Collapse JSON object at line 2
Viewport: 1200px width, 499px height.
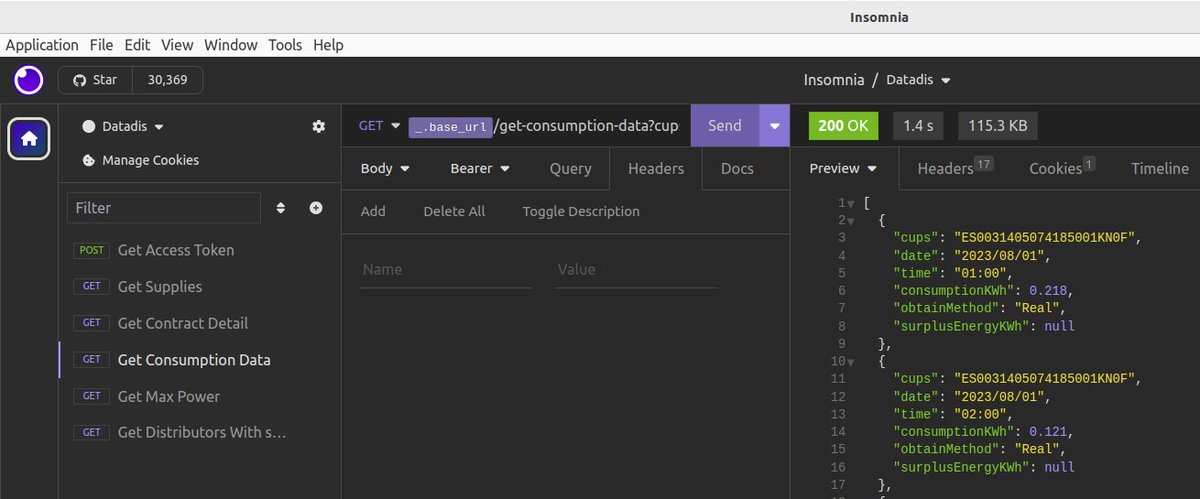coord(850,220)
